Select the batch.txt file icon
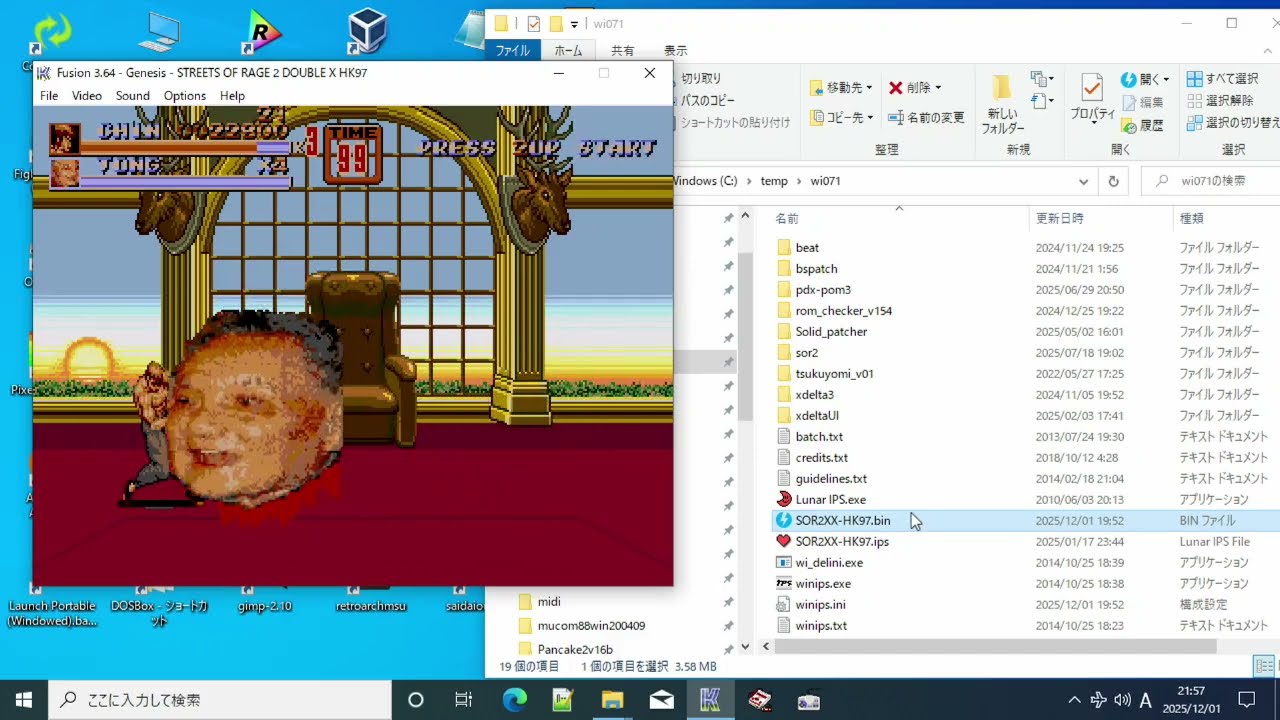1280x720 pixels. pos(784,437)
